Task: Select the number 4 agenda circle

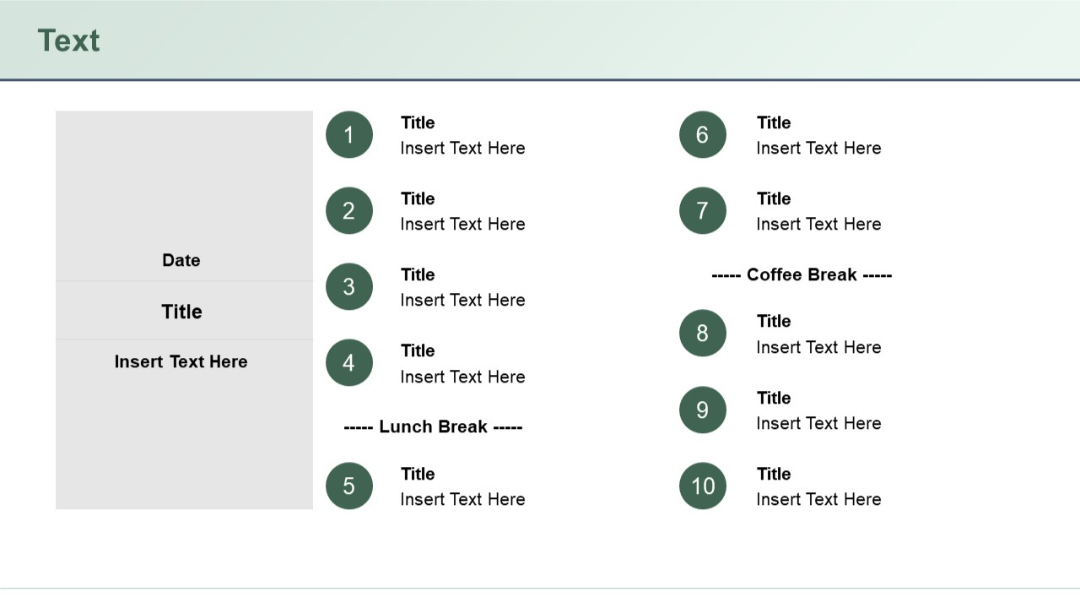Action: (x=349, y=362)
